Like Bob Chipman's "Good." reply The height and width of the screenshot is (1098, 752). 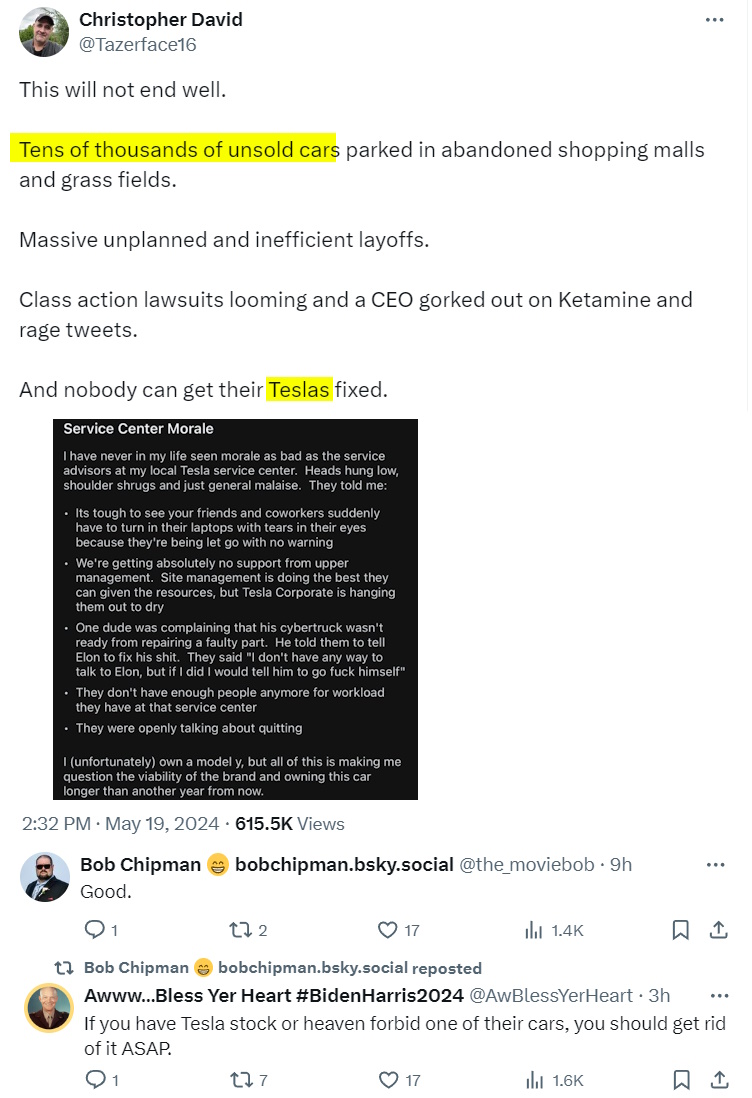[x=388, y=930]
